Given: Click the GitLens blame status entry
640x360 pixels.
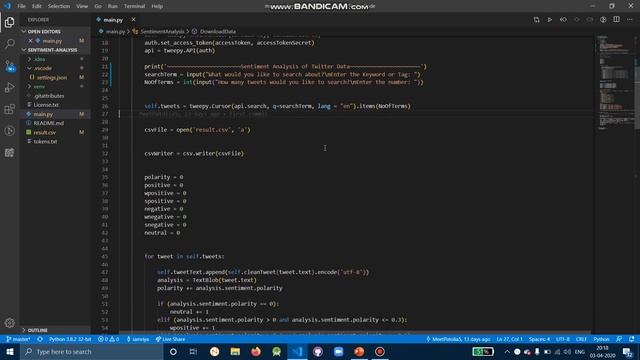Looking at the screenshot, I should (x=458, y=339).
